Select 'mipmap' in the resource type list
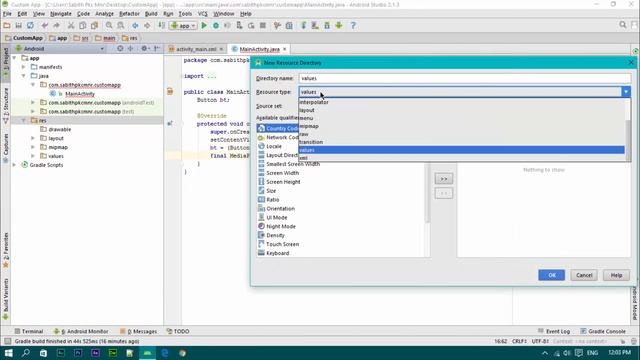The image size is (640, 360). click(x=462, y=126)
